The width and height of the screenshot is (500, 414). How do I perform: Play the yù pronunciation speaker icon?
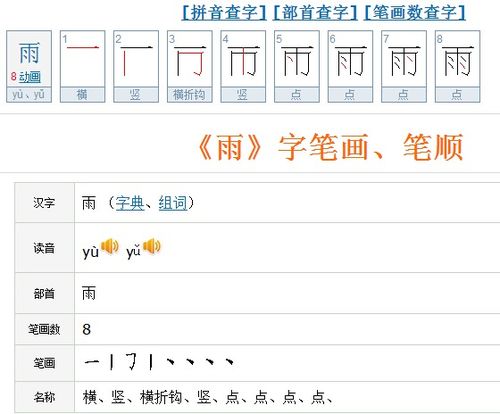tap(110, 247)
